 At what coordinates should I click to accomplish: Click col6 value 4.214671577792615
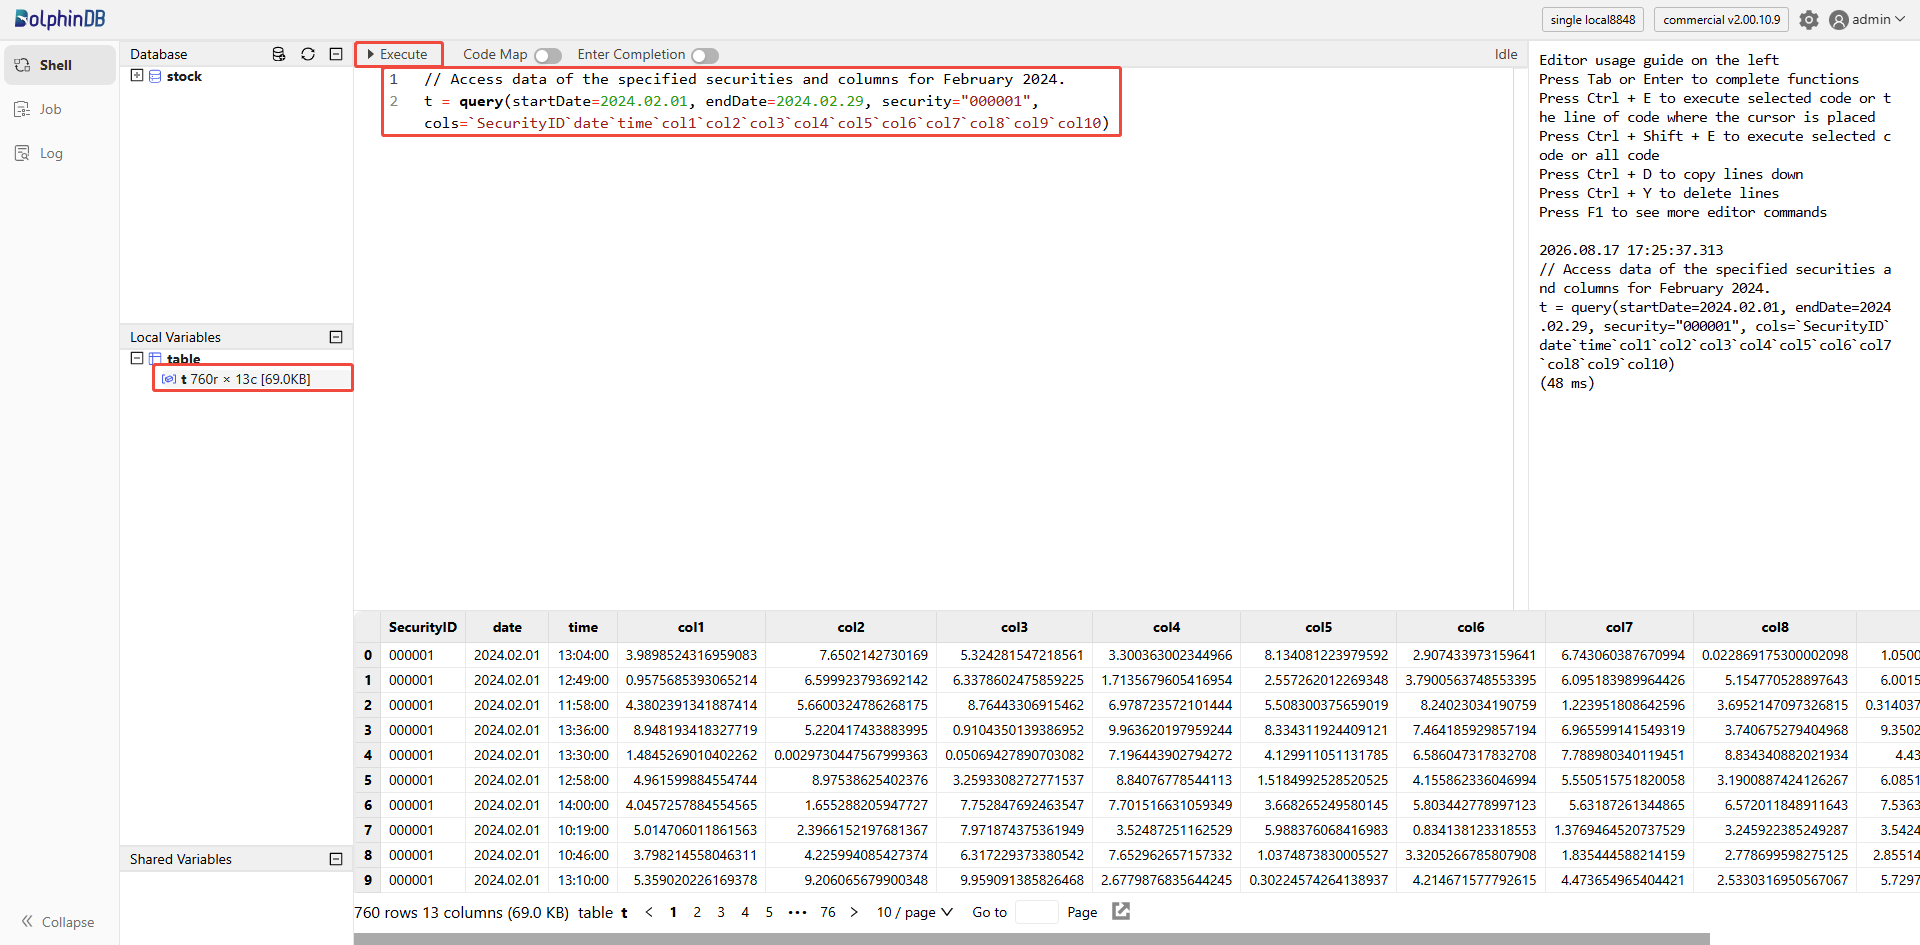click(x=1471, y=880)
